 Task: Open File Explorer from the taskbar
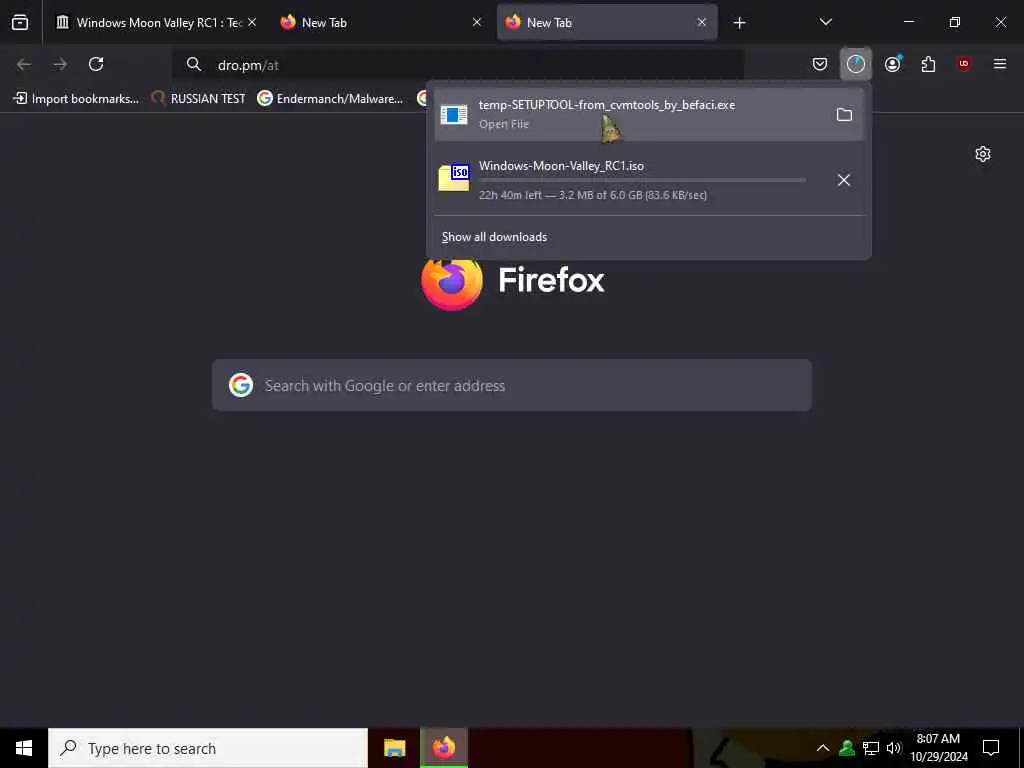pos(394,748)
